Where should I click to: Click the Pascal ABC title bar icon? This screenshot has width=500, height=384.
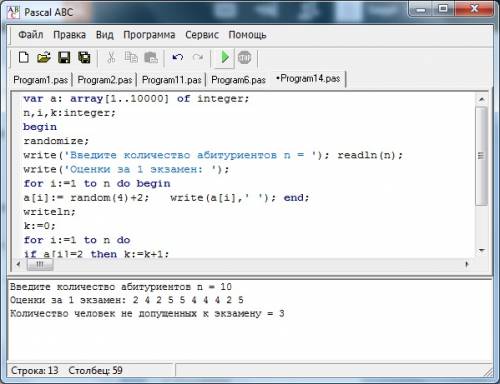[13, 12]
